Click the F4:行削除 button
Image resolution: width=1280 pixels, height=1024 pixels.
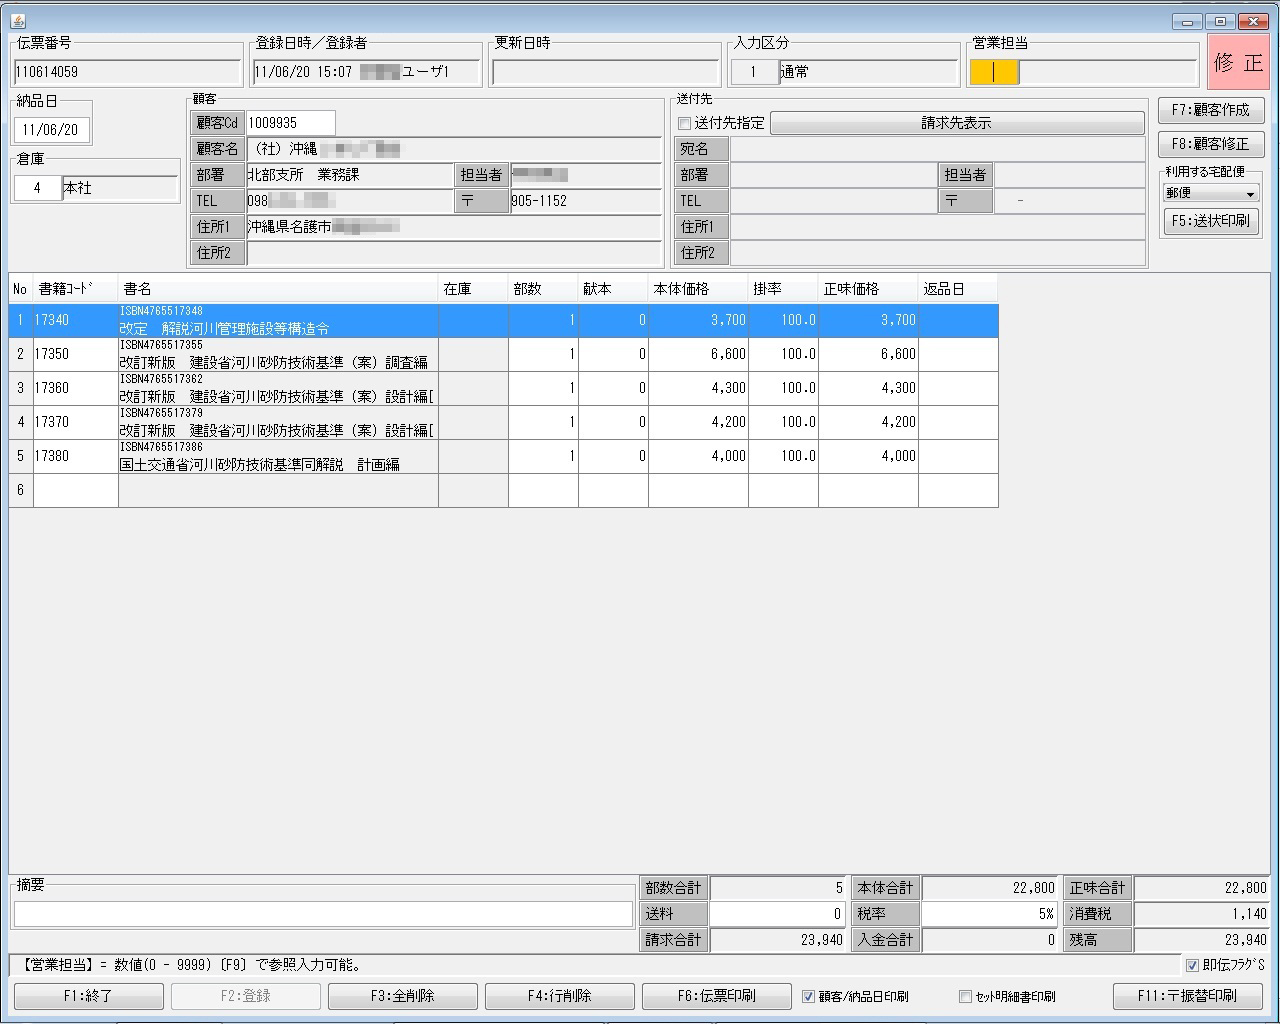tap(559, 996)
